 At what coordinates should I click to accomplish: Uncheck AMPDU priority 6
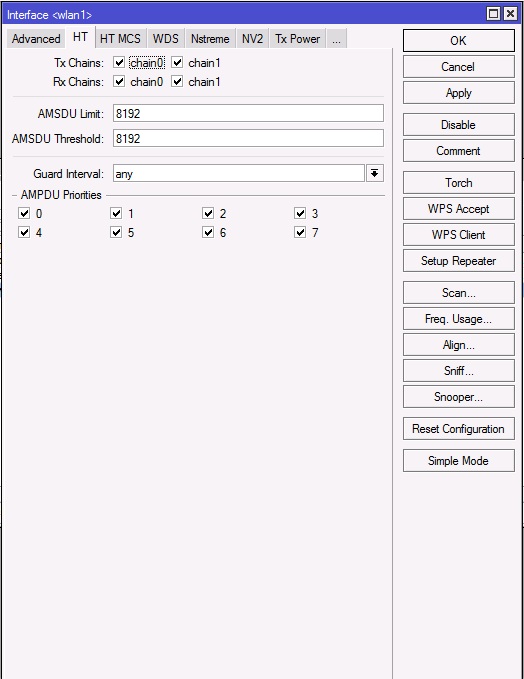click(x=208, y=233)
